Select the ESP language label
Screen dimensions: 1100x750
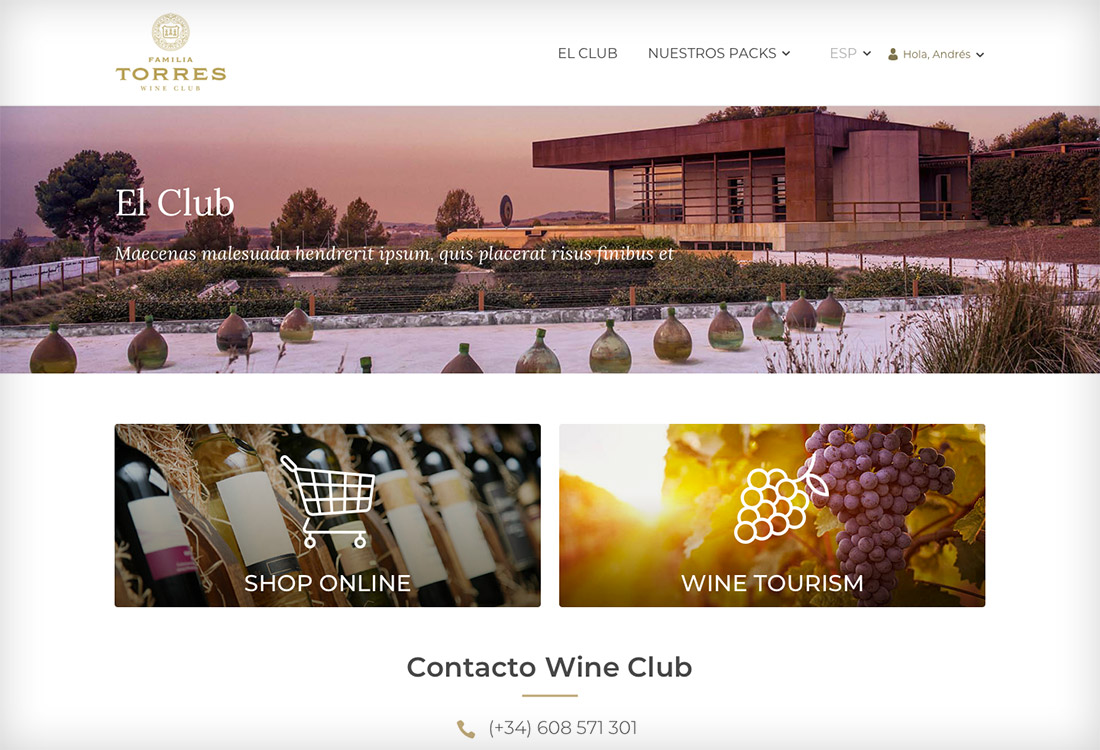(843, 53)
